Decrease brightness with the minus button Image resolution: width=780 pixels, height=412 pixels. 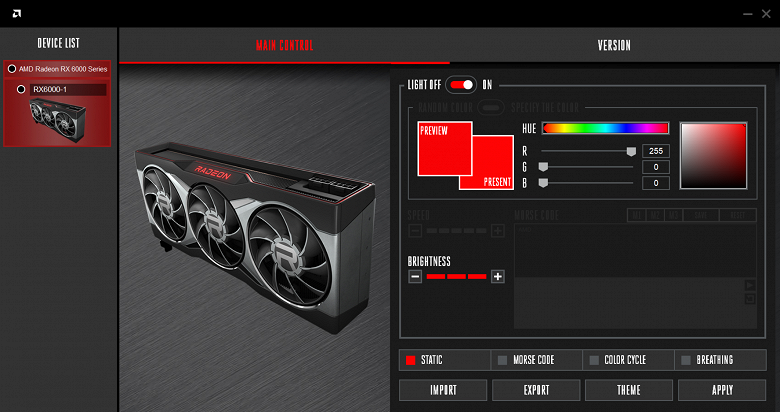pyautogui.click(x=415, y=277)
